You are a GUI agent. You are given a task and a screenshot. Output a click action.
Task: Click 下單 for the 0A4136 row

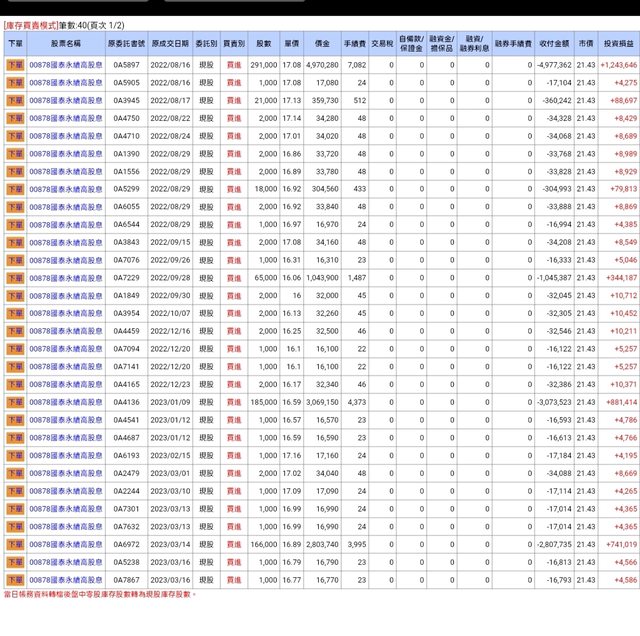(x=15, y=402)
